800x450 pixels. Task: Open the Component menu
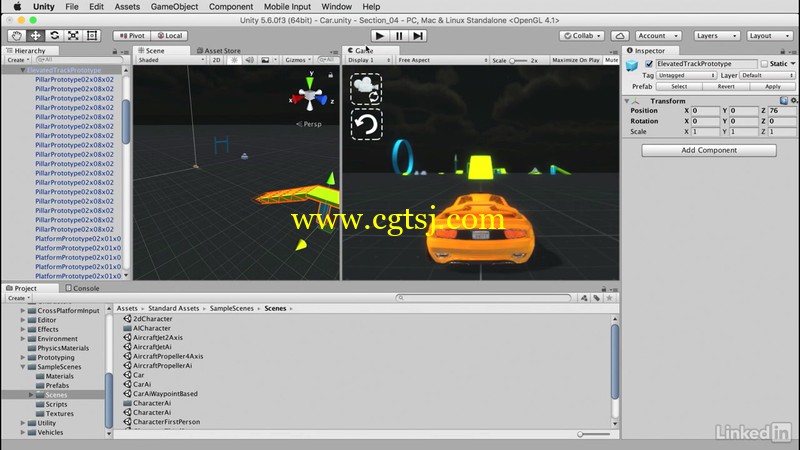coord(231,7)
